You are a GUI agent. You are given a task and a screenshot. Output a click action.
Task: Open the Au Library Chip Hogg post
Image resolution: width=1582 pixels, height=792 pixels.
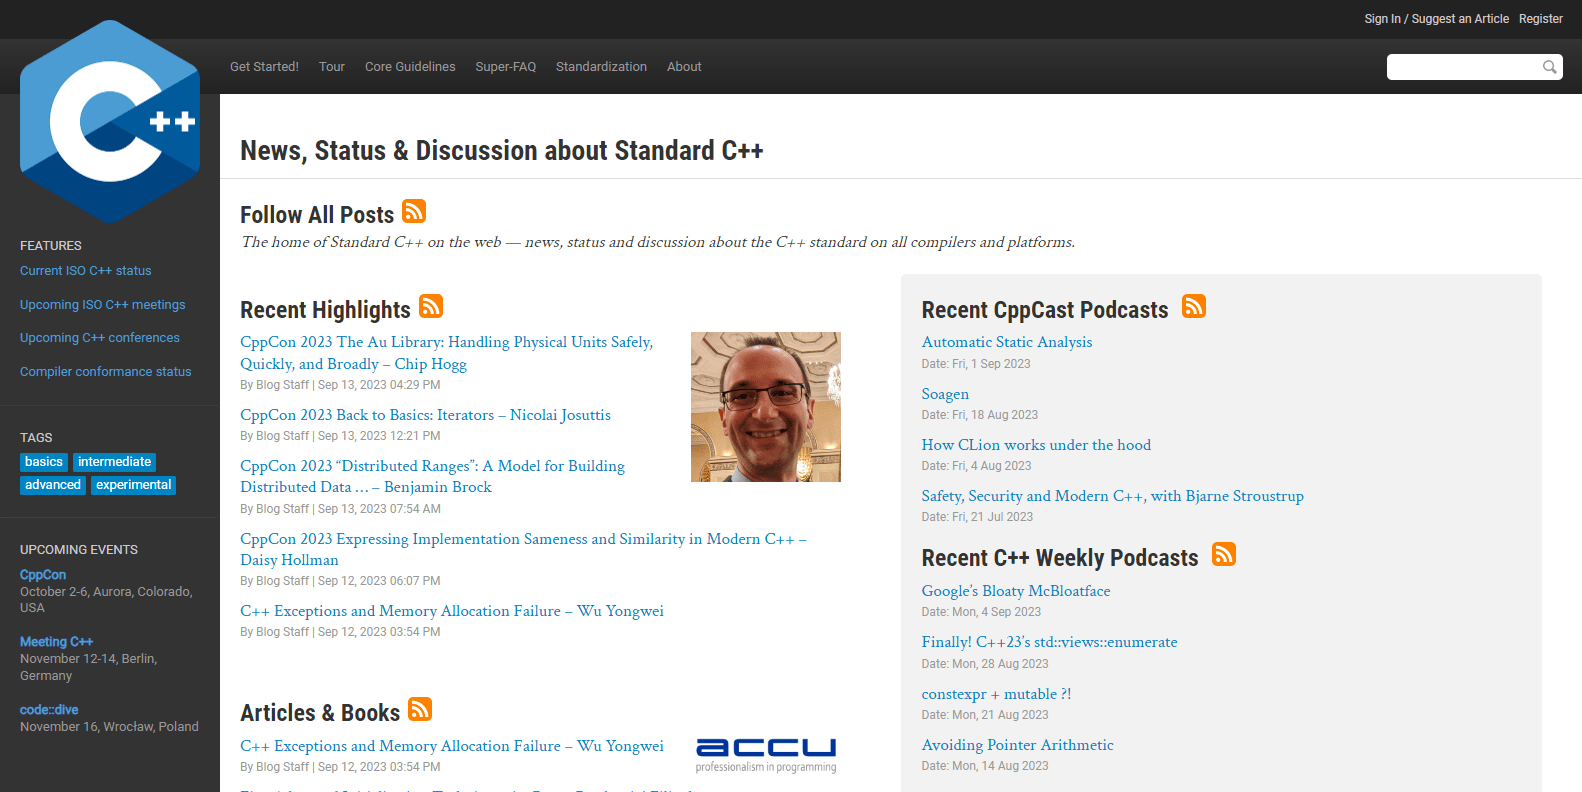click(x=446, y=353)
